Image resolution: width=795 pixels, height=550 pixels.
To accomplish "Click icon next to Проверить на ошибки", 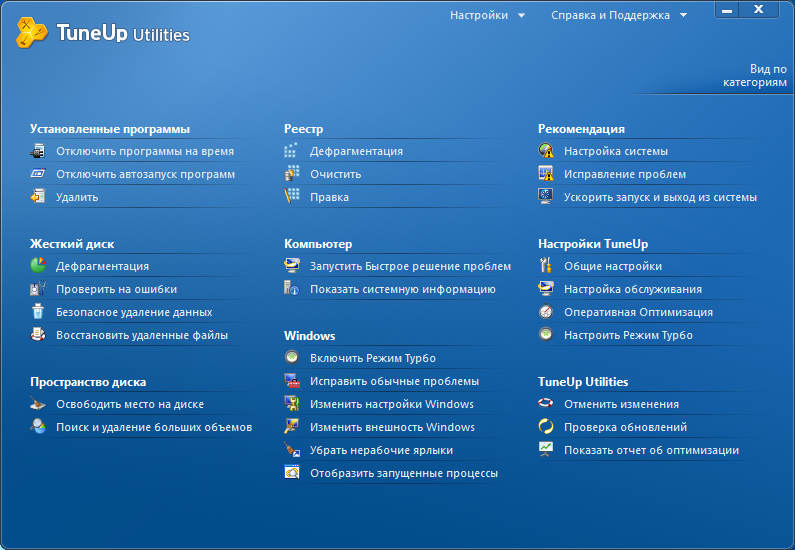I will [38, 288].
